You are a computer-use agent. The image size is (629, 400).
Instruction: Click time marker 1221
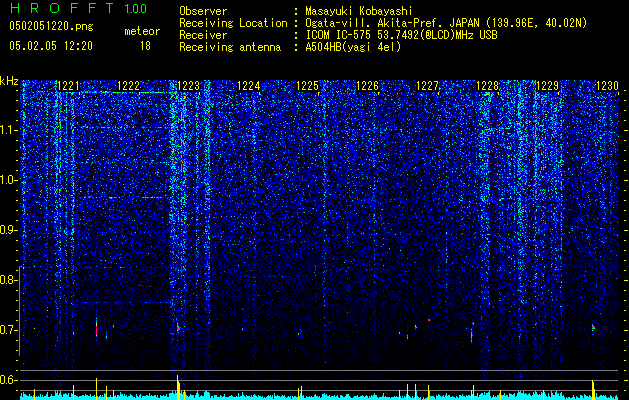(69, 86)
